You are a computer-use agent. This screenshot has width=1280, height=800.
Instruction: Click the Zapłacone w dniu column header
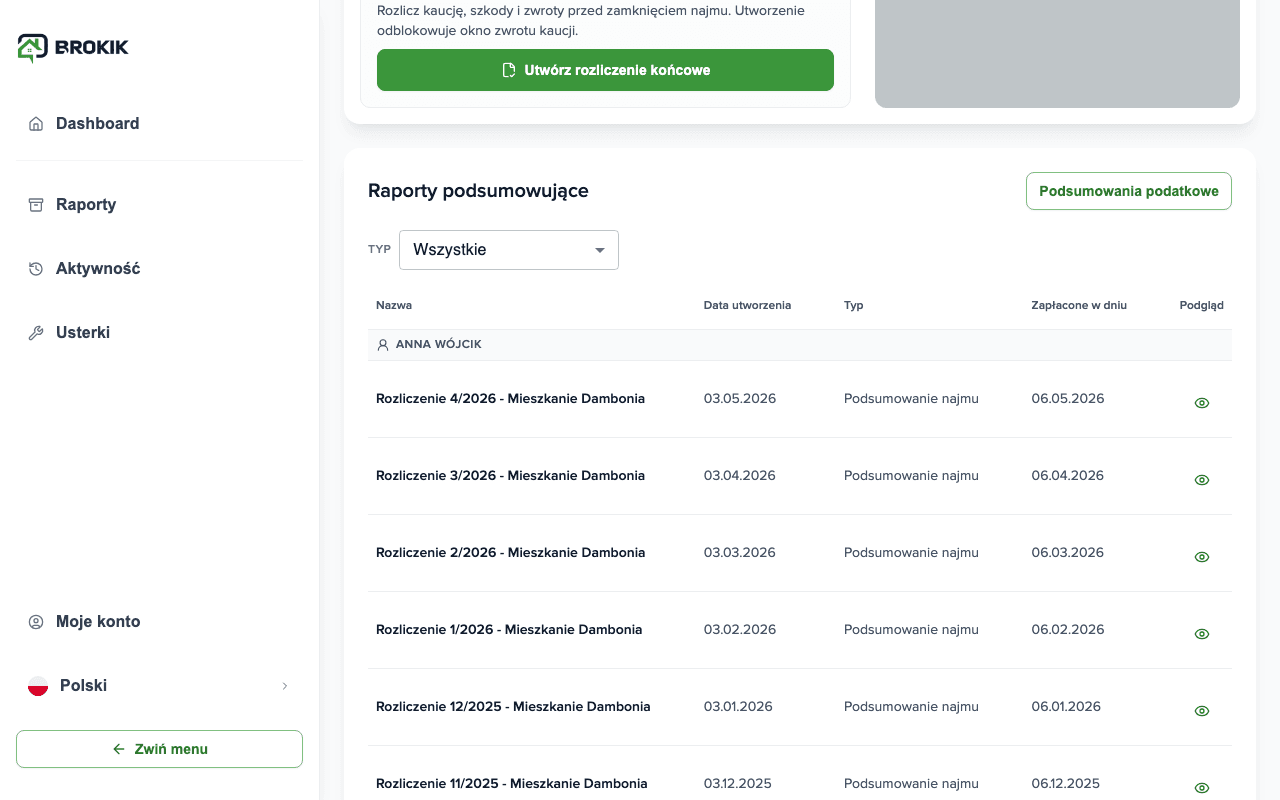[1079, 305]
